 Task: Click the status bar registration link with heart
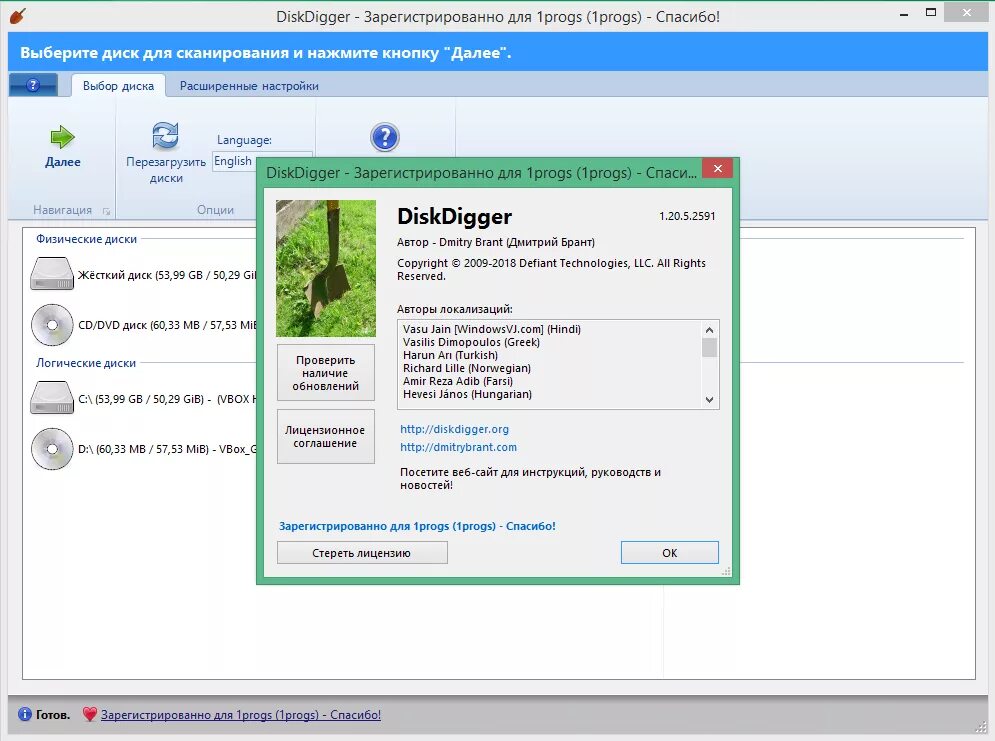241,714
